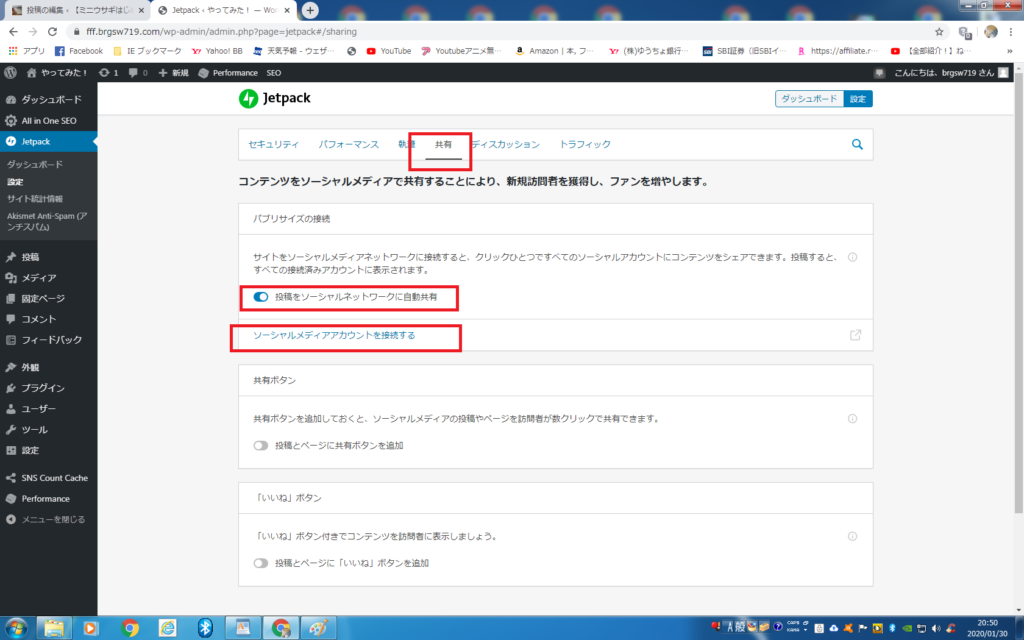Viewport: 1024px width, 640px height.
Task: Click the Jetpack settings search magnifier icon
Action: (857, 144)
